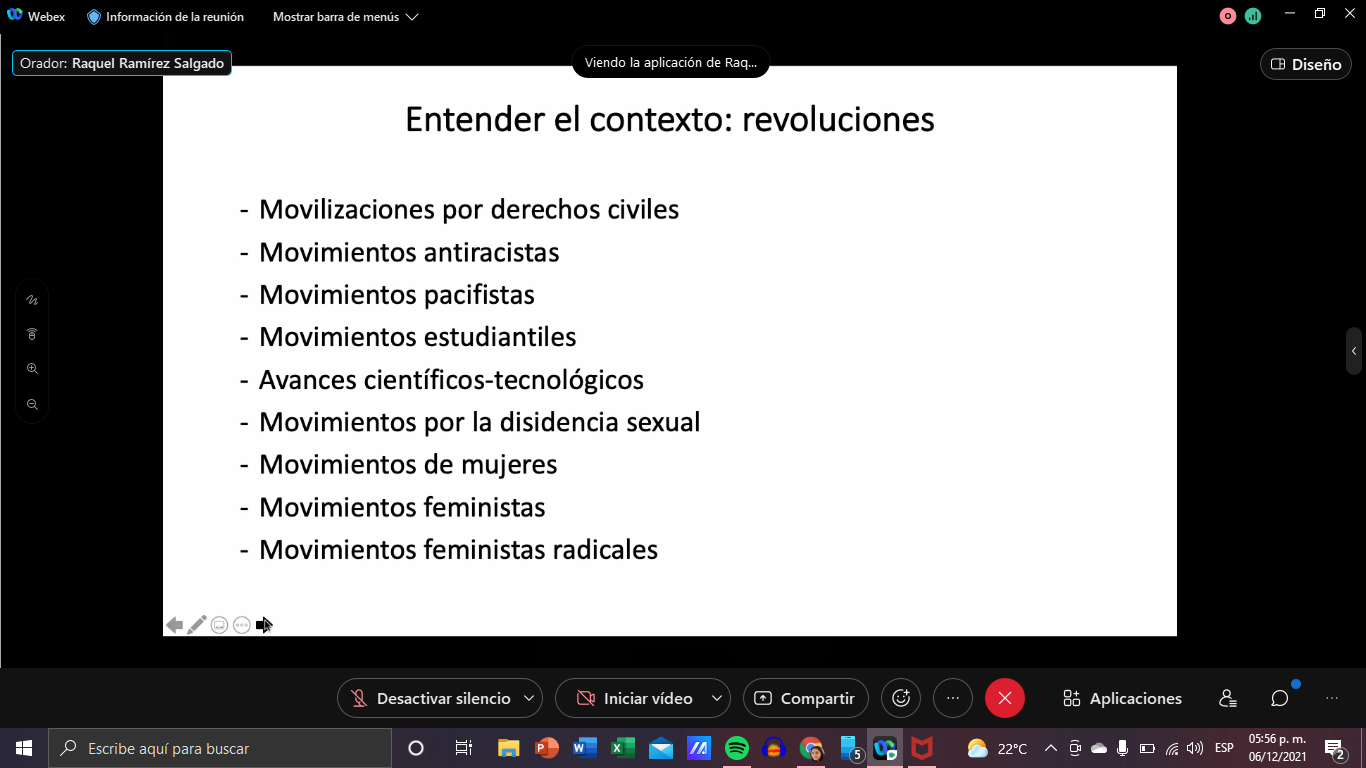Open PowerPoint from the taskbar
Screen dimensions: 1366x768
(547, 748)
